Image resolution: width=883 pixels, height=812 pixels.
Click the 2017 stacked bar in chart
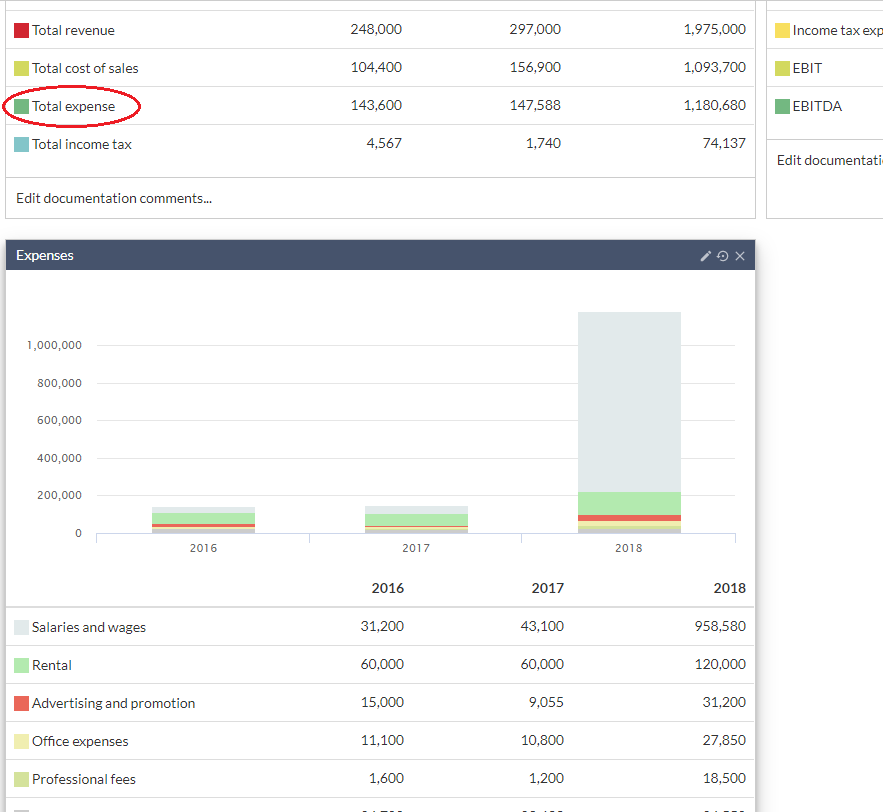[416, 519]
